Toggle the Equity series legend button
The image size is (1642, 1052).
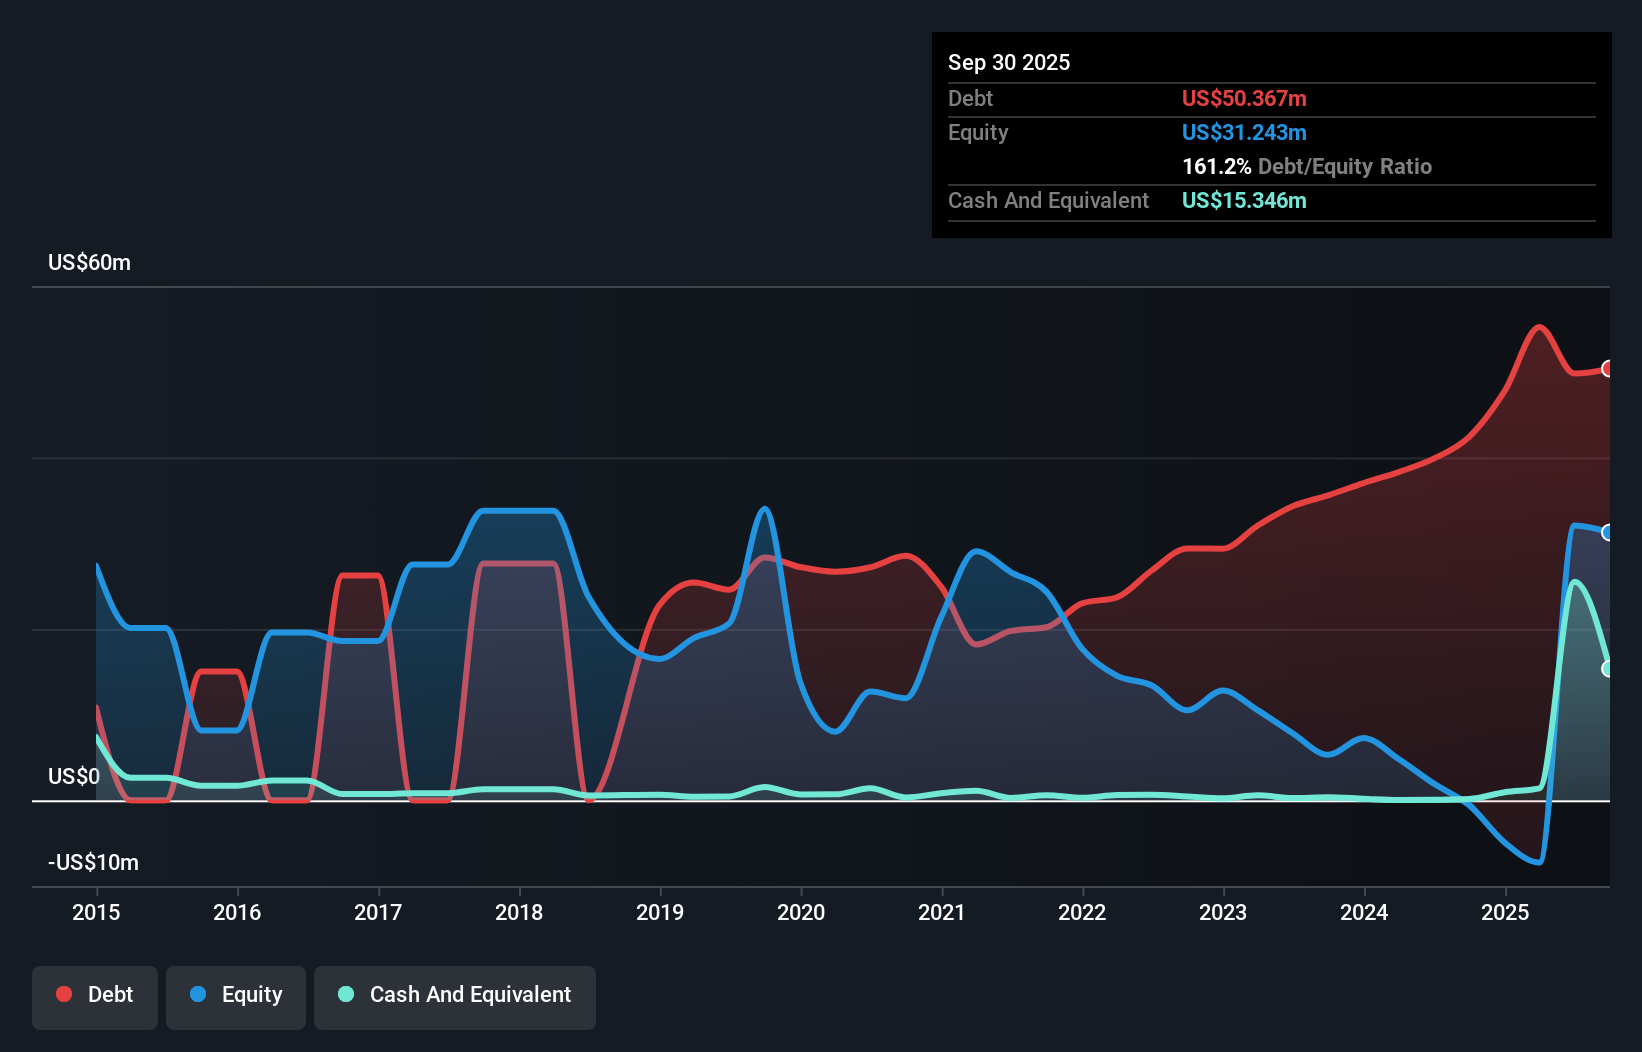click(x=236, y=997)
